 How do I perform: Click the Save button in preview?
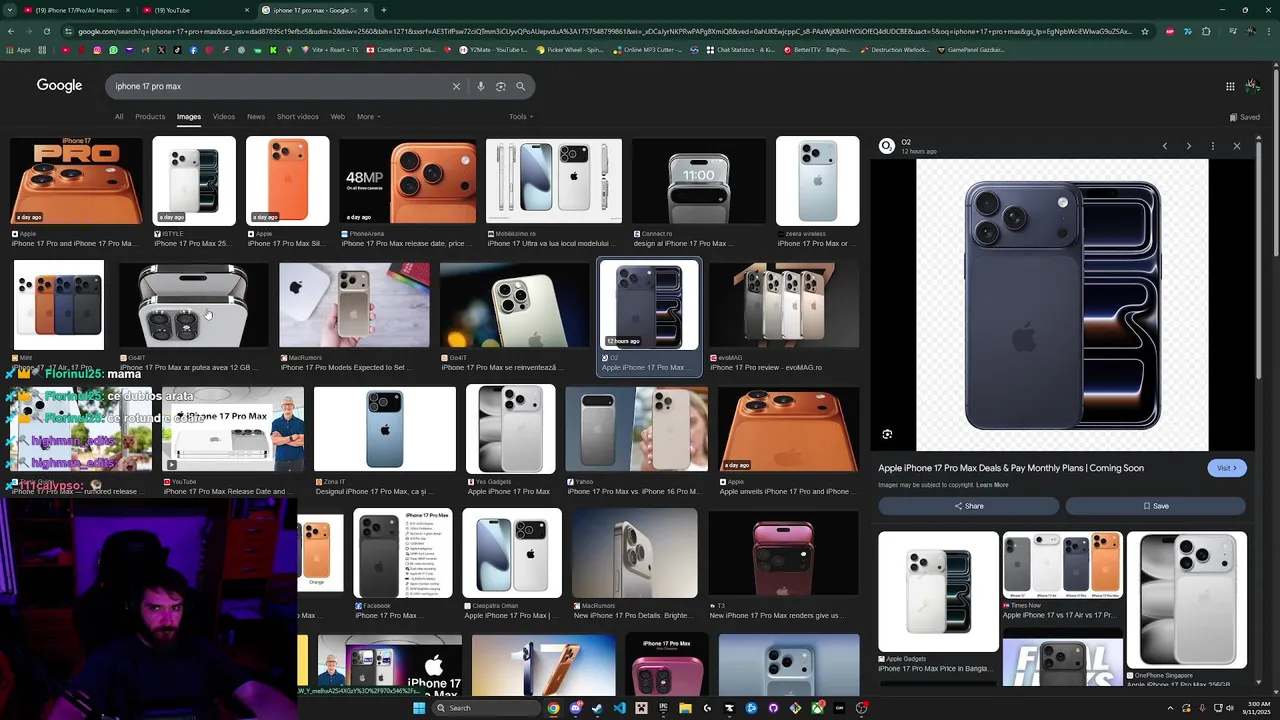tap(1155, 506)
